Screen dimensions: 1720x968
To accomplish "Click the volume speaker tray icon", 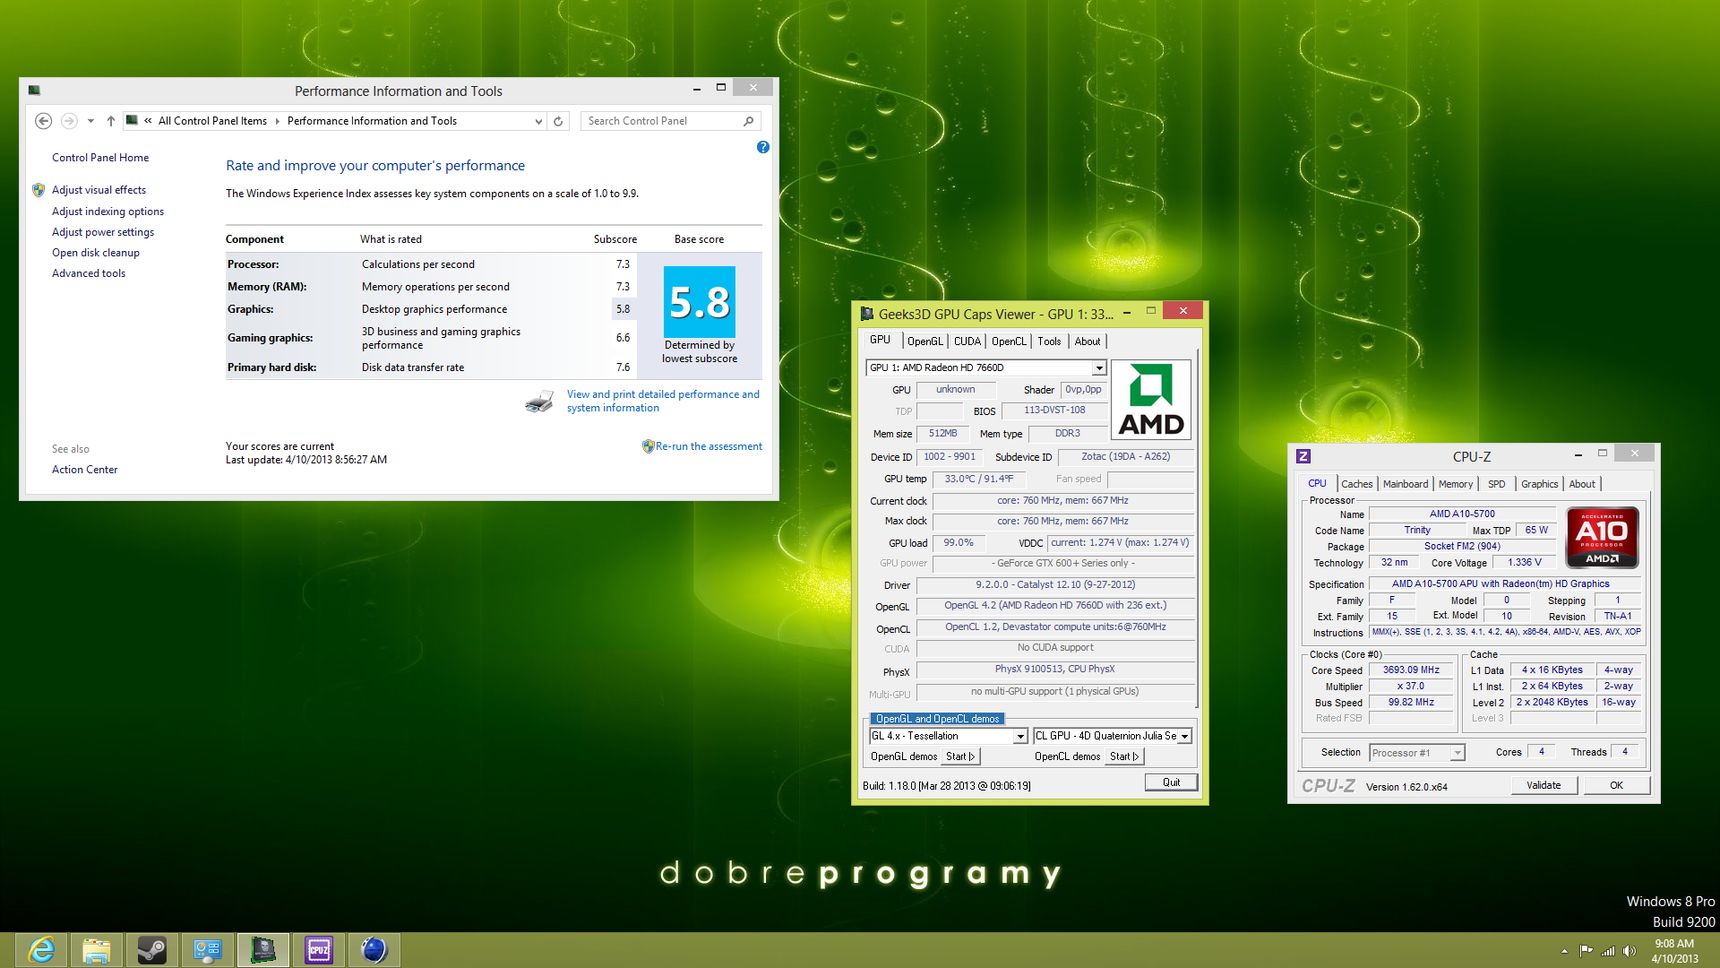I will [1630, 951].
